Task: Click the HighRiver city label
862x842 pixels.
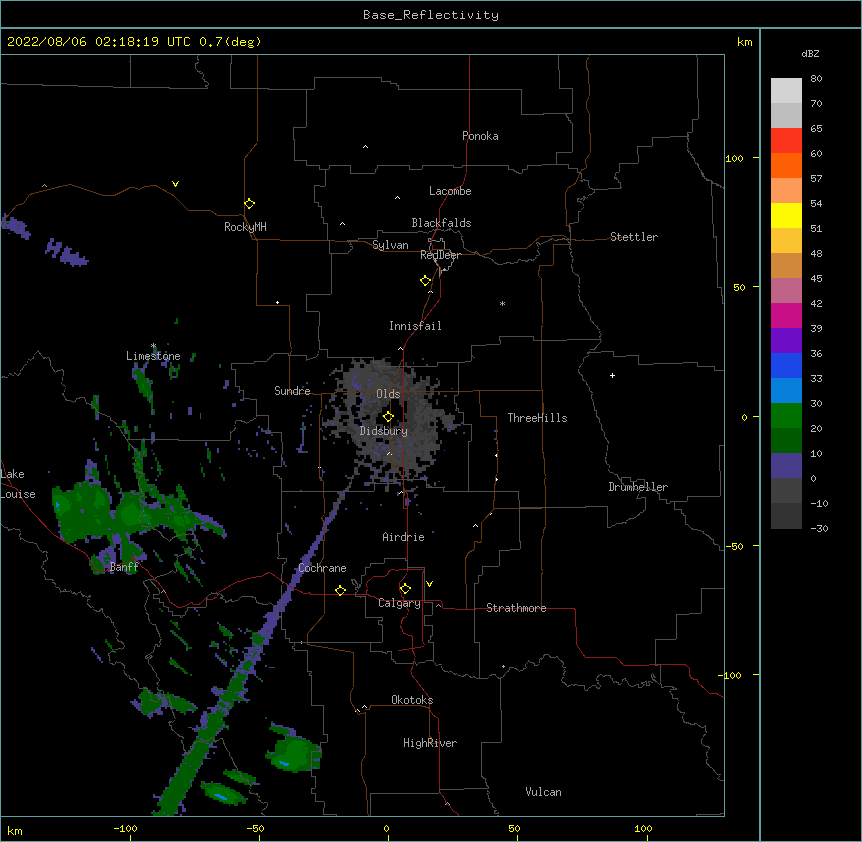Action: click(x=430, y=743)
